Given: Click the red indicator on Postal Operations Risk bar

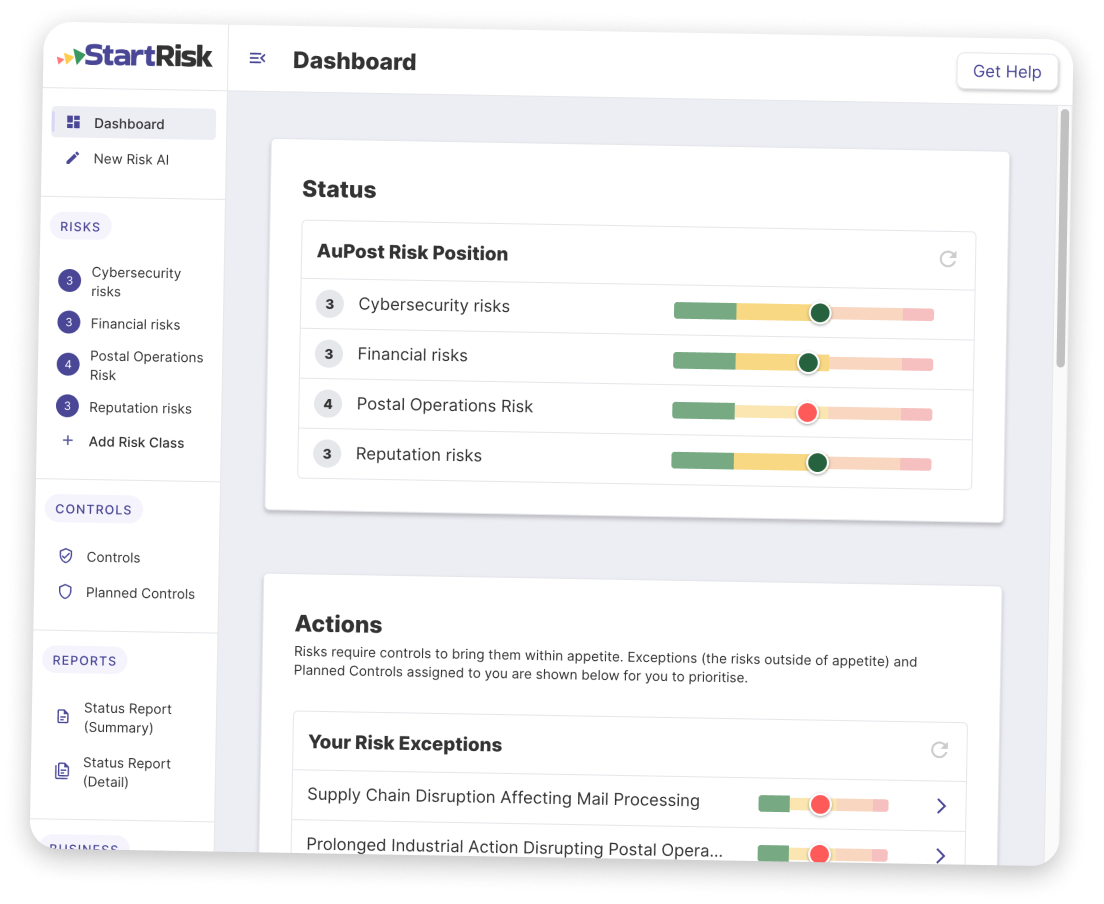Looking at the screenshot, I should [x=807, y=412].
